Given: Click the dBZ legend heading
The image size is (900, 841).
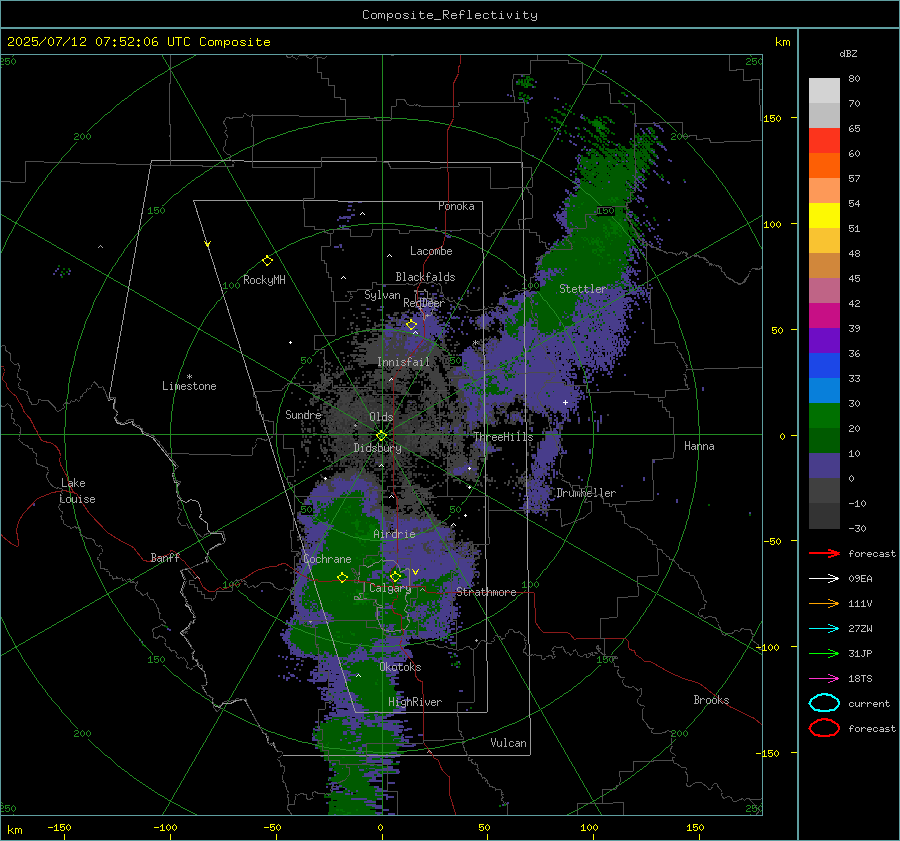Looking at the screenshot, I should click(848, 54).
